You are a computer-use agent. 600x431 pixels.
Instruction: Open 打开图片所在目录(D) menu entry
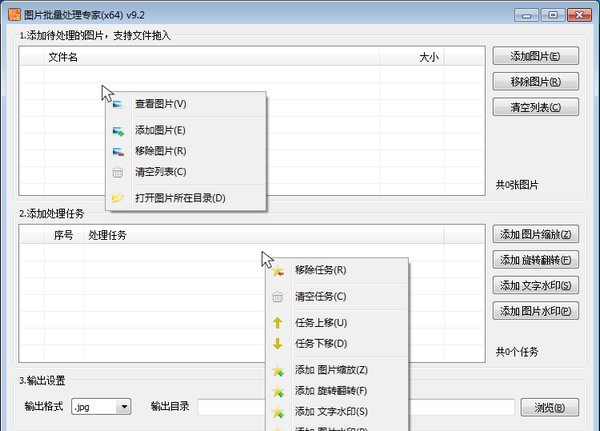point(186,198)
